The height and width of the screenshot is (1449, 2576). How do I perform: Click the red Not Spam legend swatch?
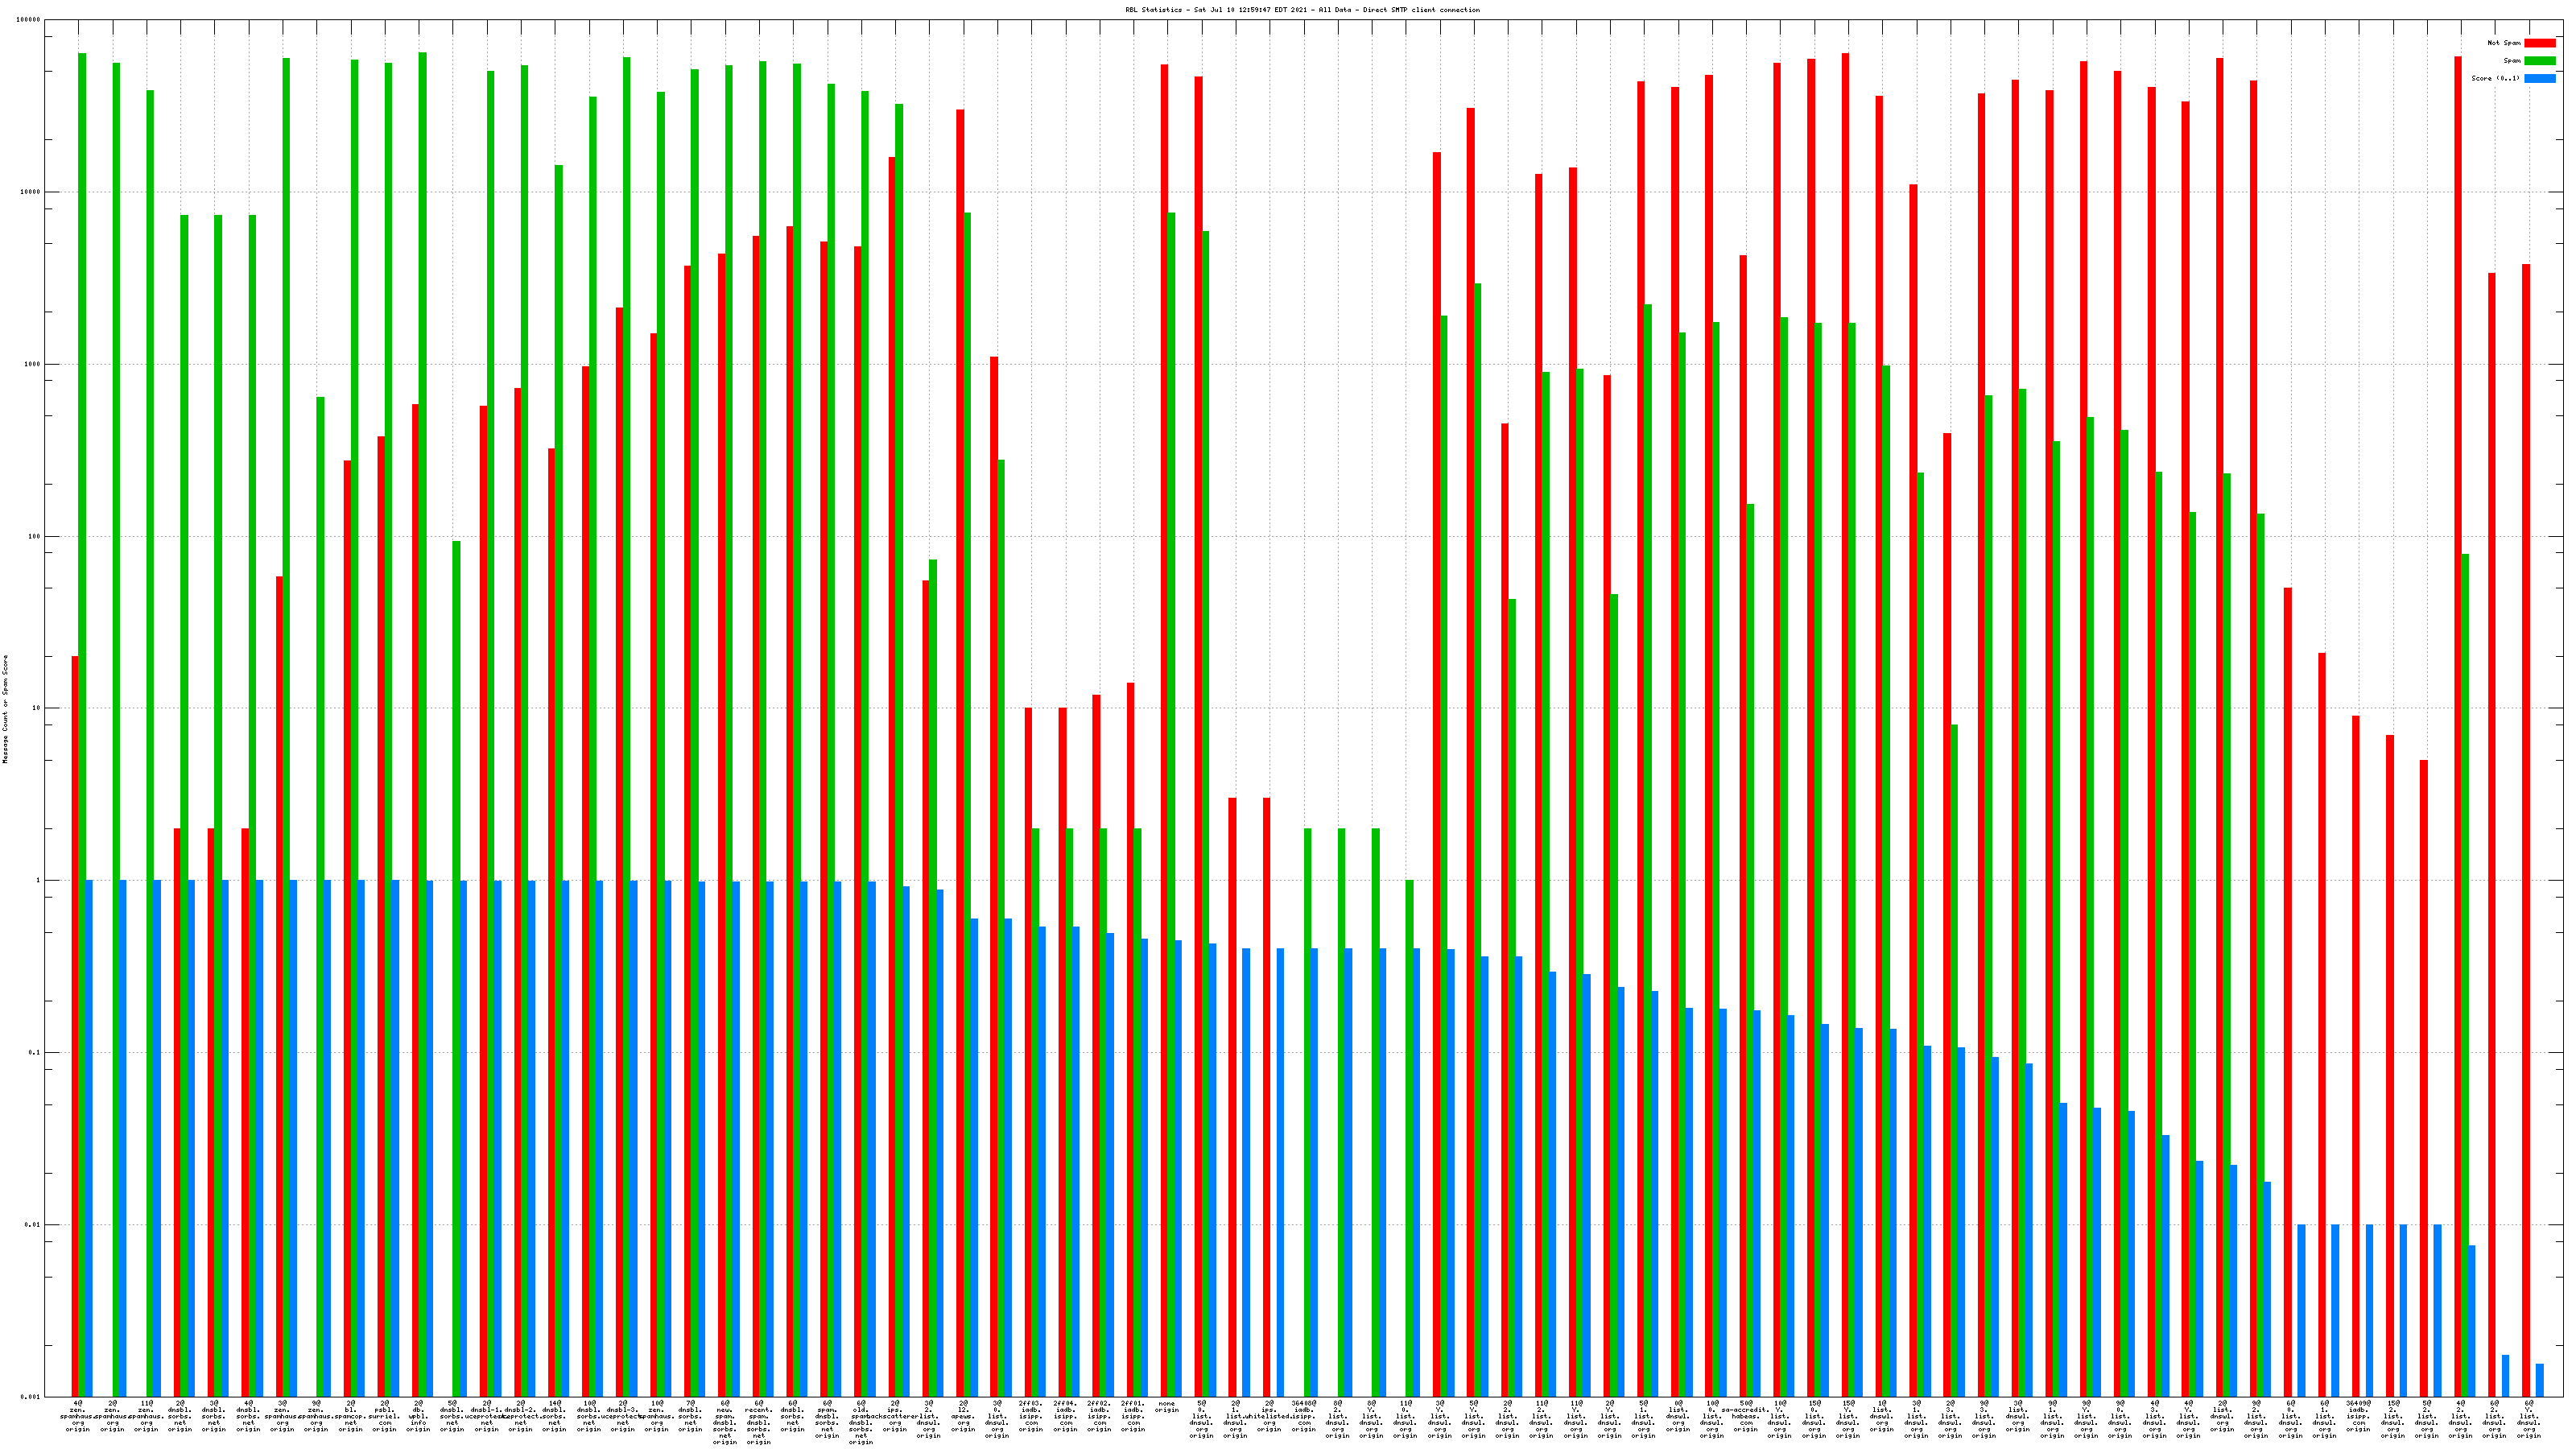(x=2539, y=43)
